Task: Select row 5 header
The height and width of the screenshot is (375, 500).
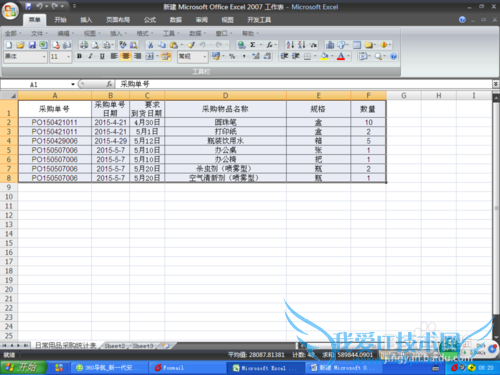Action: (9, 150)
